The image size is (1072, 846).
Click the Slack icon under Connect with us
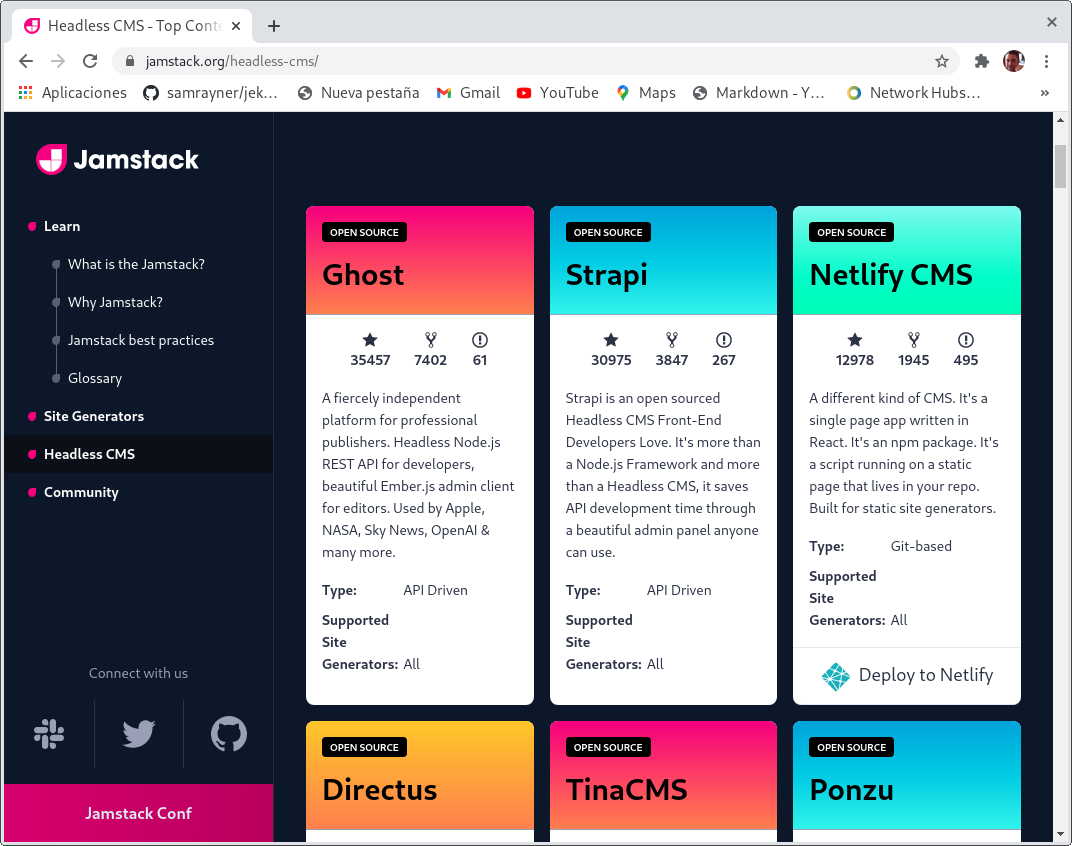(x=49, y=735)
